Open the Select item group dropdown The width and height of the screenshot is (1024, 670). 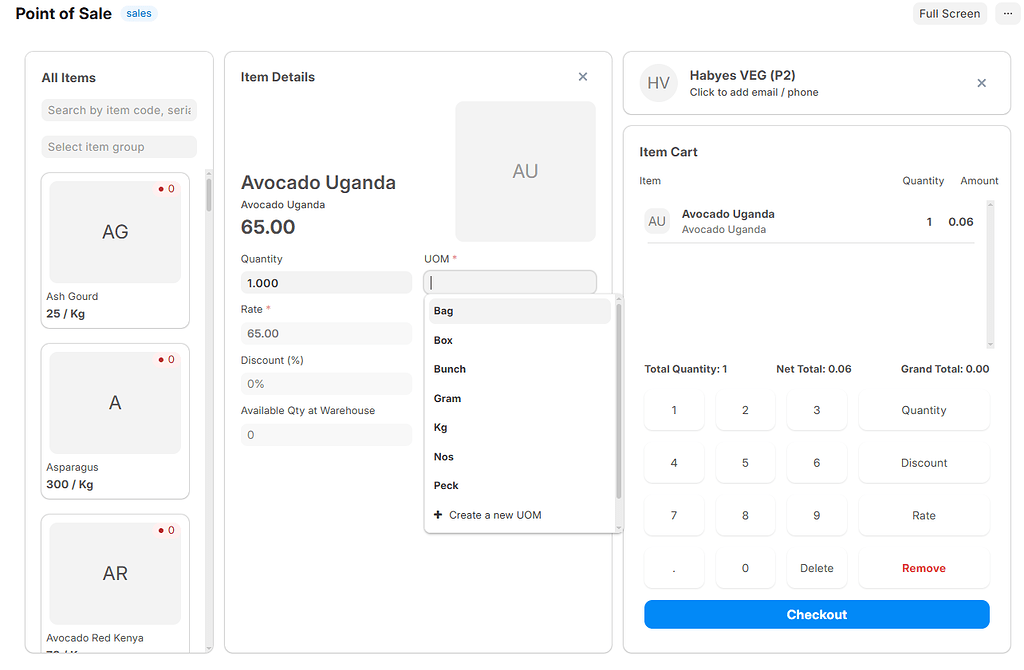[118, 146]
